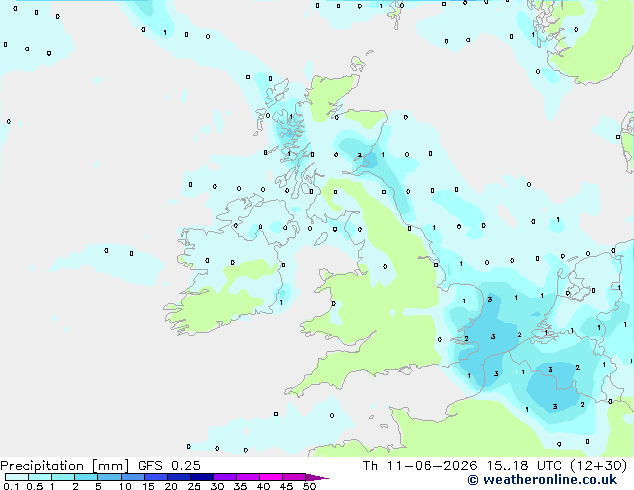The image size is (634, 490).
Task: Click the 0.1 to 0.5 mm legend swatch
Action: tap(17, 477)
